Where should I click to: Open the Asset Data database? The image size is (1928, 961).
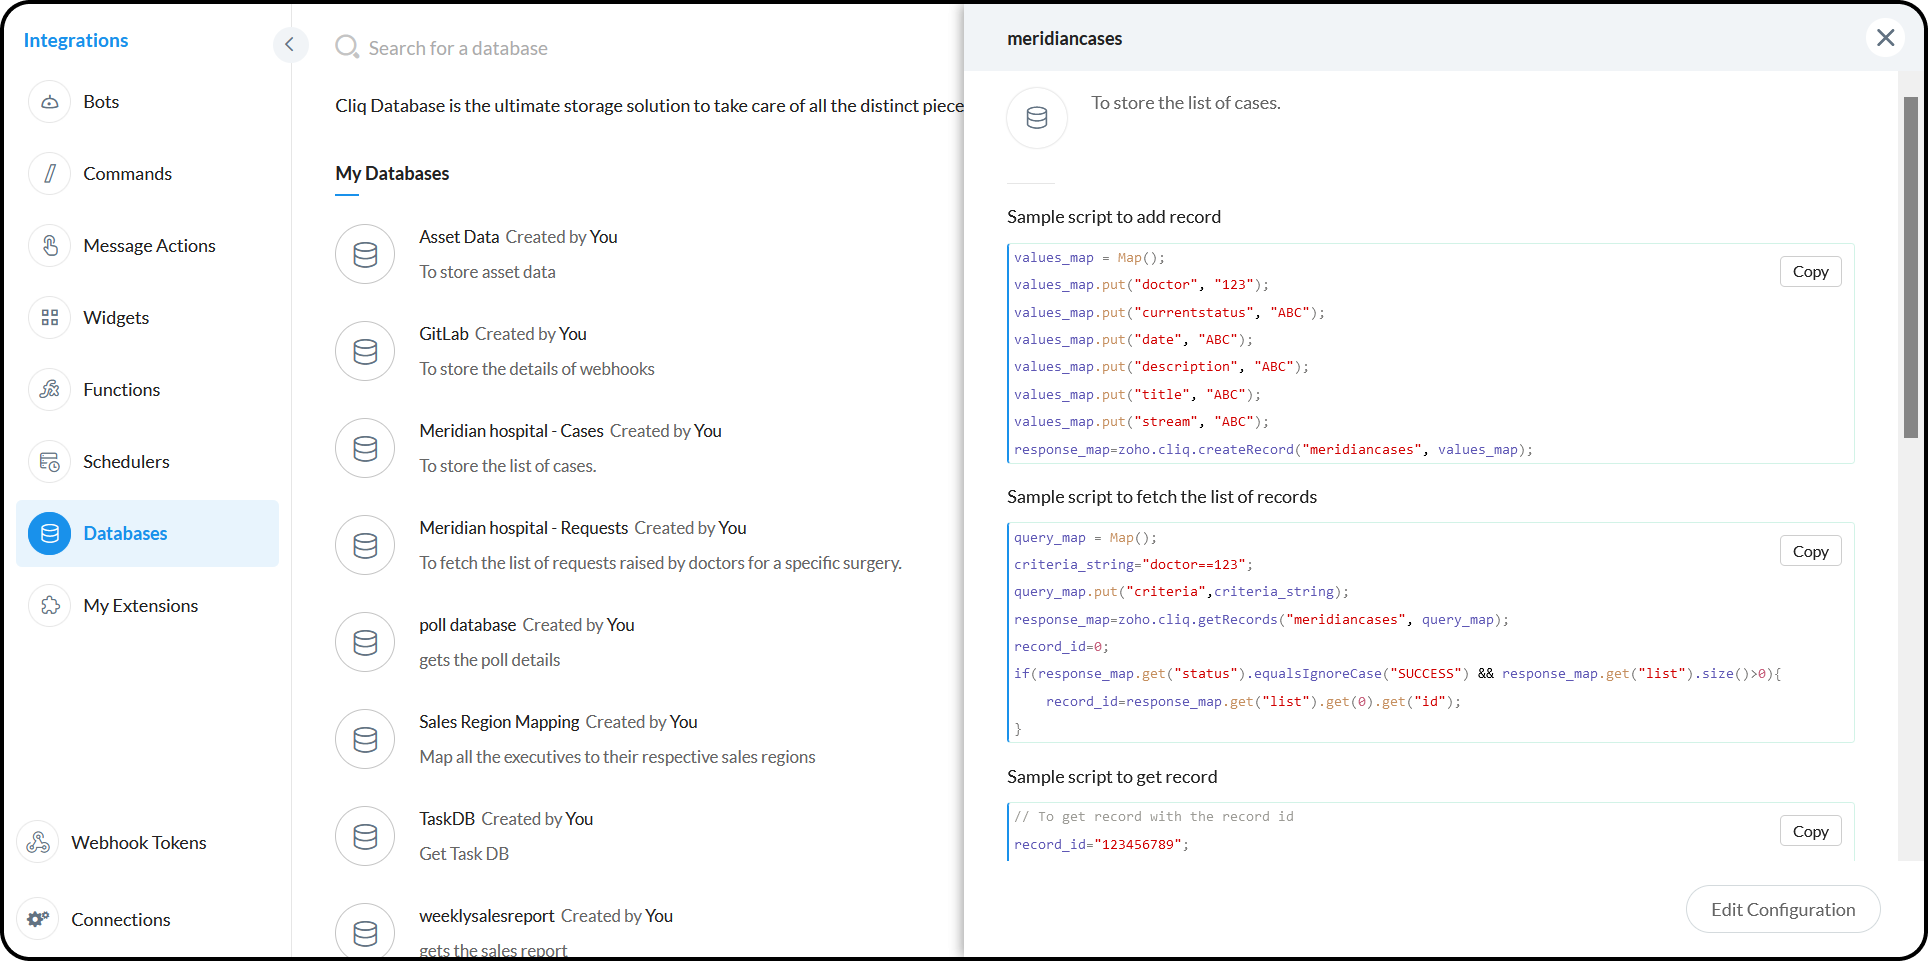(458, 237)
